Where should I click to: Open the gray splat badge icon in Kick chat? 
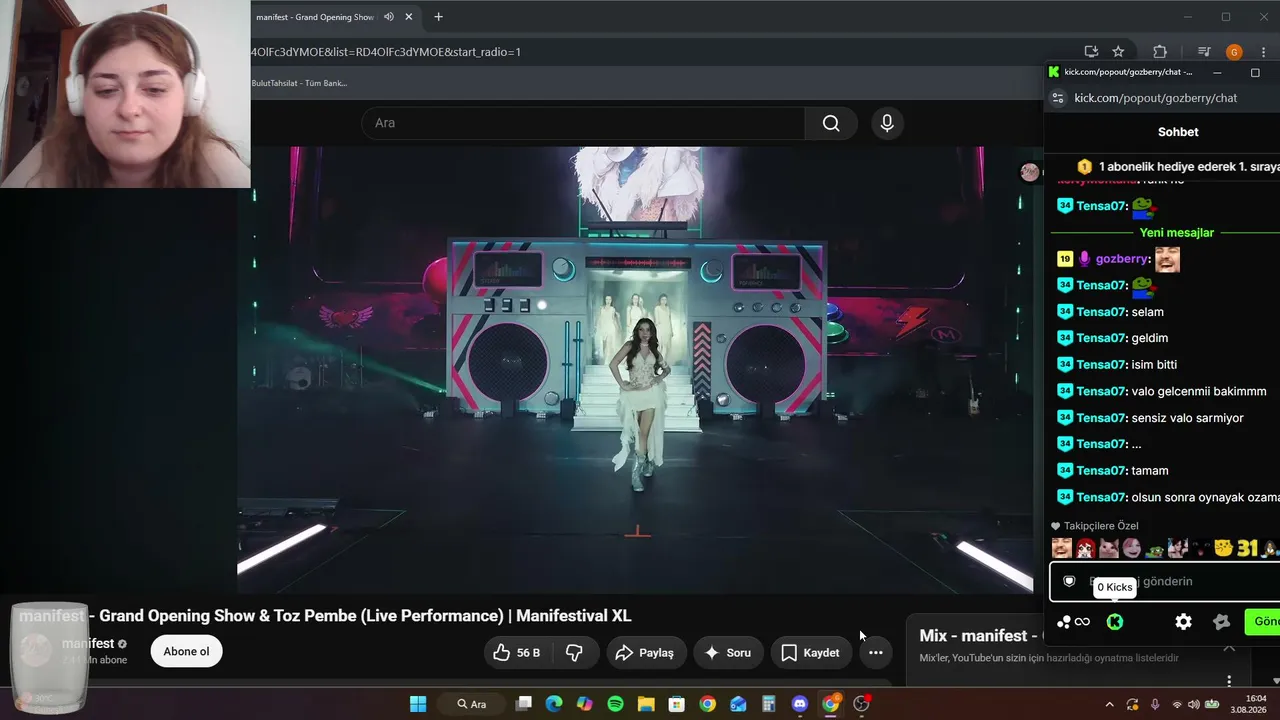click(1221, 622)
